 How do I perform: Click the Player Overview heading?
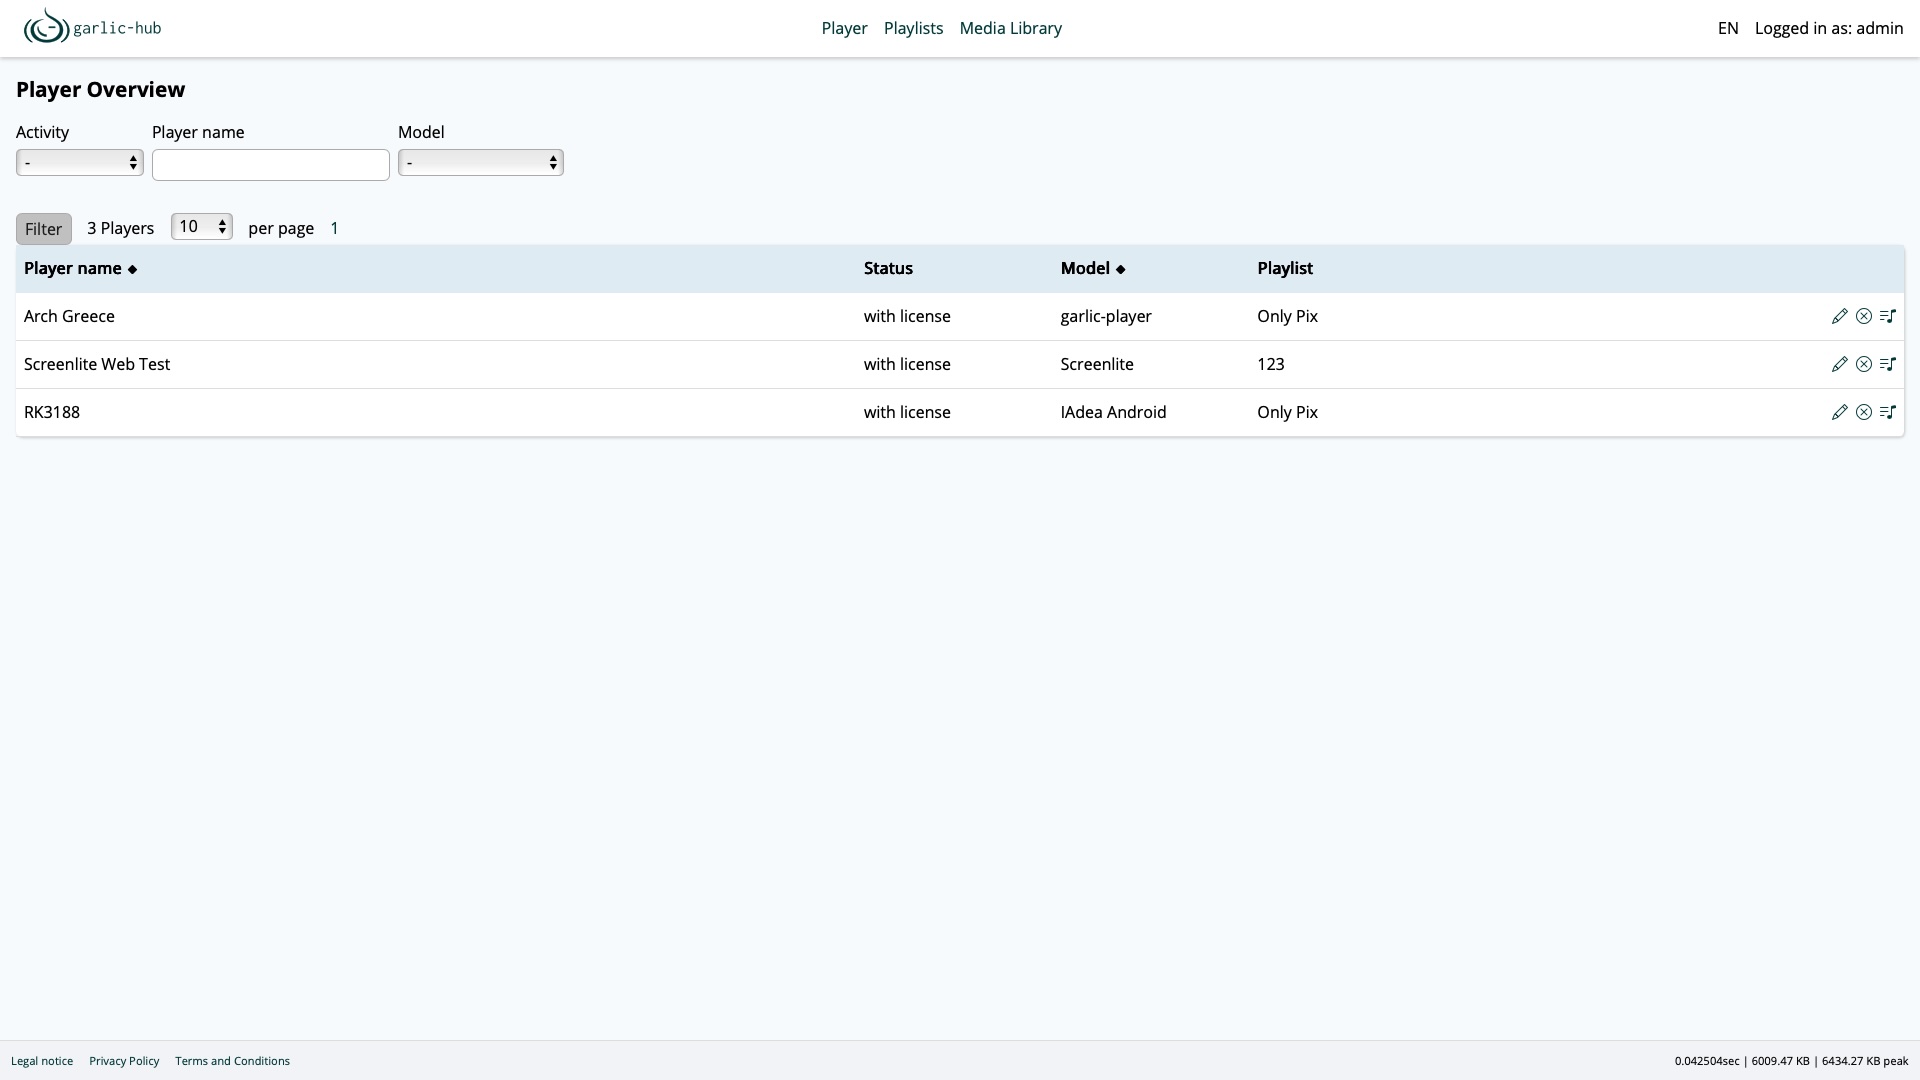(100, 89)
